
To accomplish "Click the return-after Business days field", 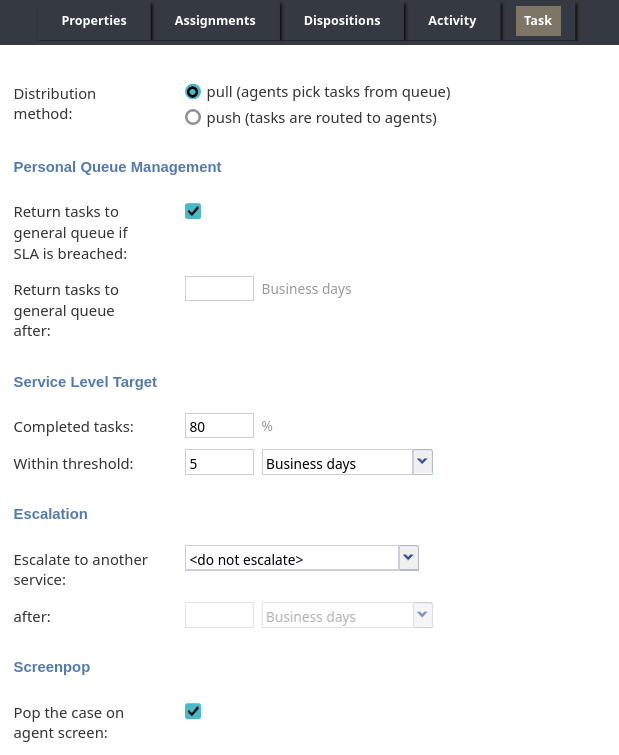I will [x=219, y=288].
